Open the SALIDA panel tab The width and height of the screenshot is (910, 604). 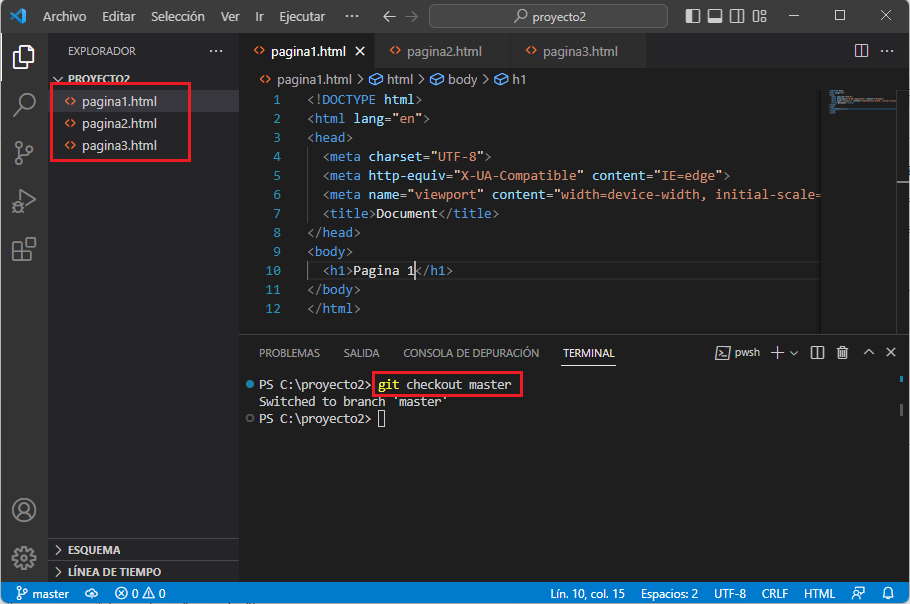click(x=361, y=353)
